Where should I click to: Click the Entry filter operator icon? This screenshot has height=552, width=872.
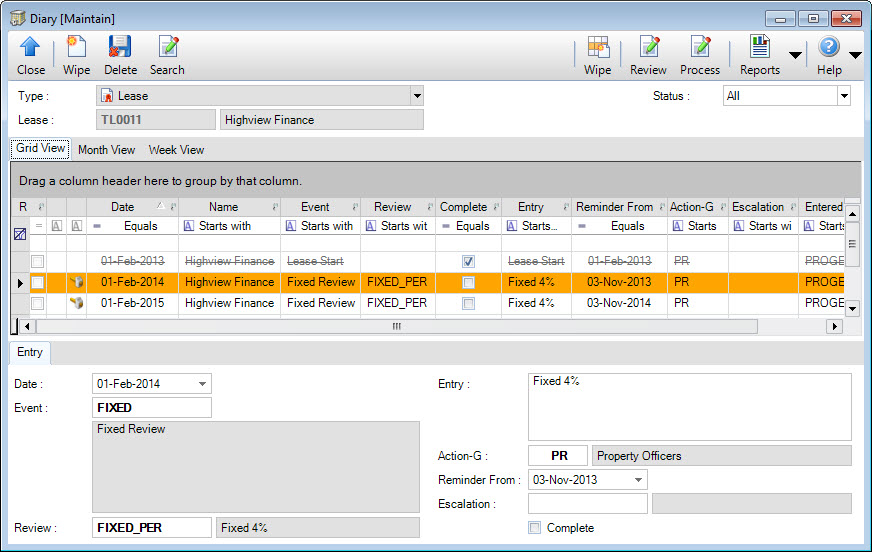[512, 226]
